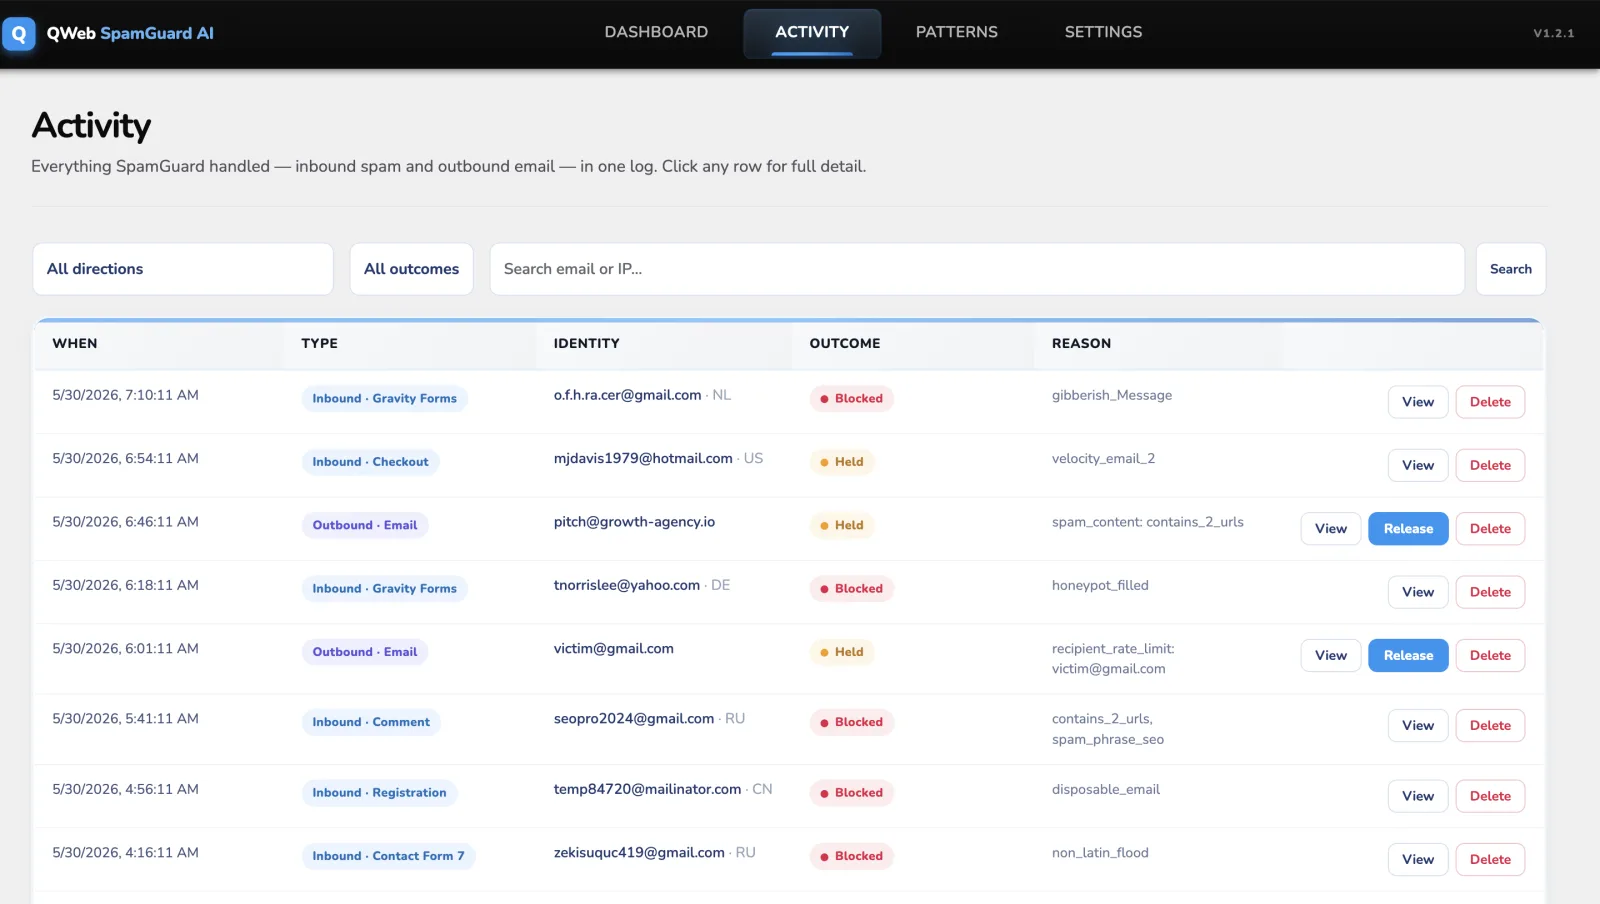
Task: View the pitch@growth-agency.io entry
Action: click(1331, 529)
